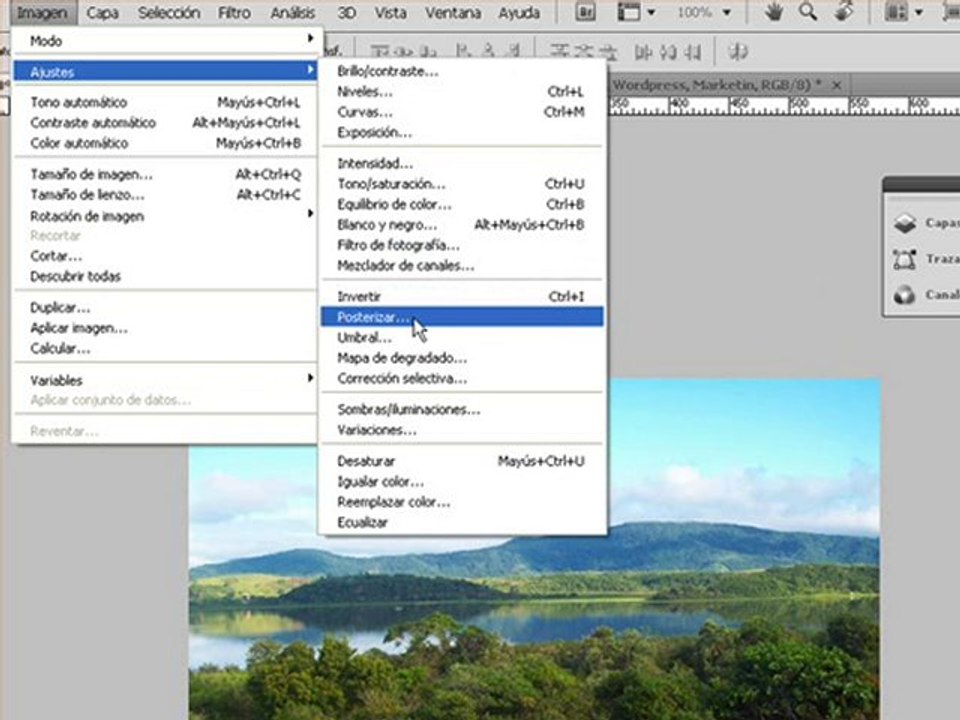Screen dimensions: 960x720
Task: Open Tono/saturación adjustment
Action: [462, 184]
